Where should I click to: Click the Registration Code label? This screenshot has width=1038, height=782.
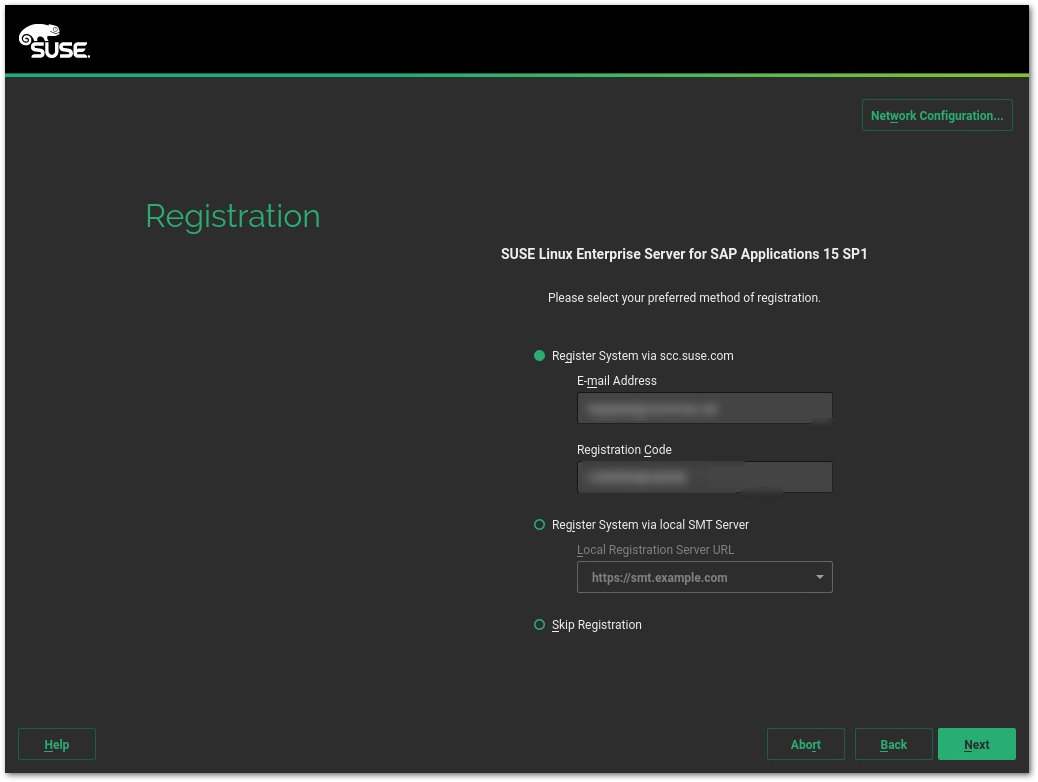(624, 450)
